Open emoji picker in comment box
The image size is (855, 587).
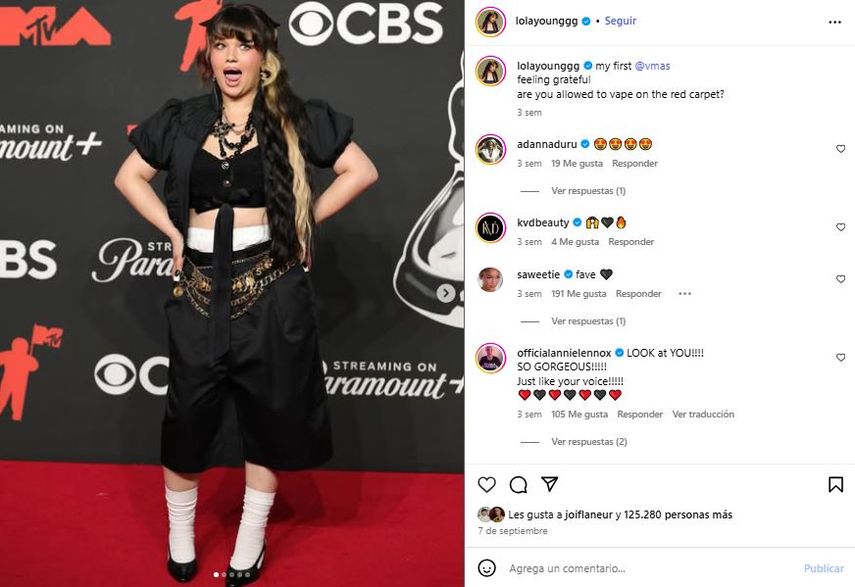pyautogui.click(x=487, y=568)
